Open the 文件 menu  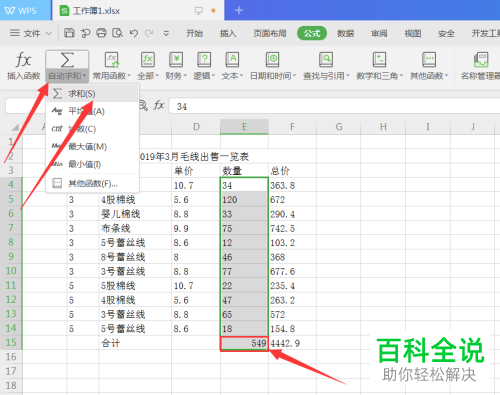point(32,33)
